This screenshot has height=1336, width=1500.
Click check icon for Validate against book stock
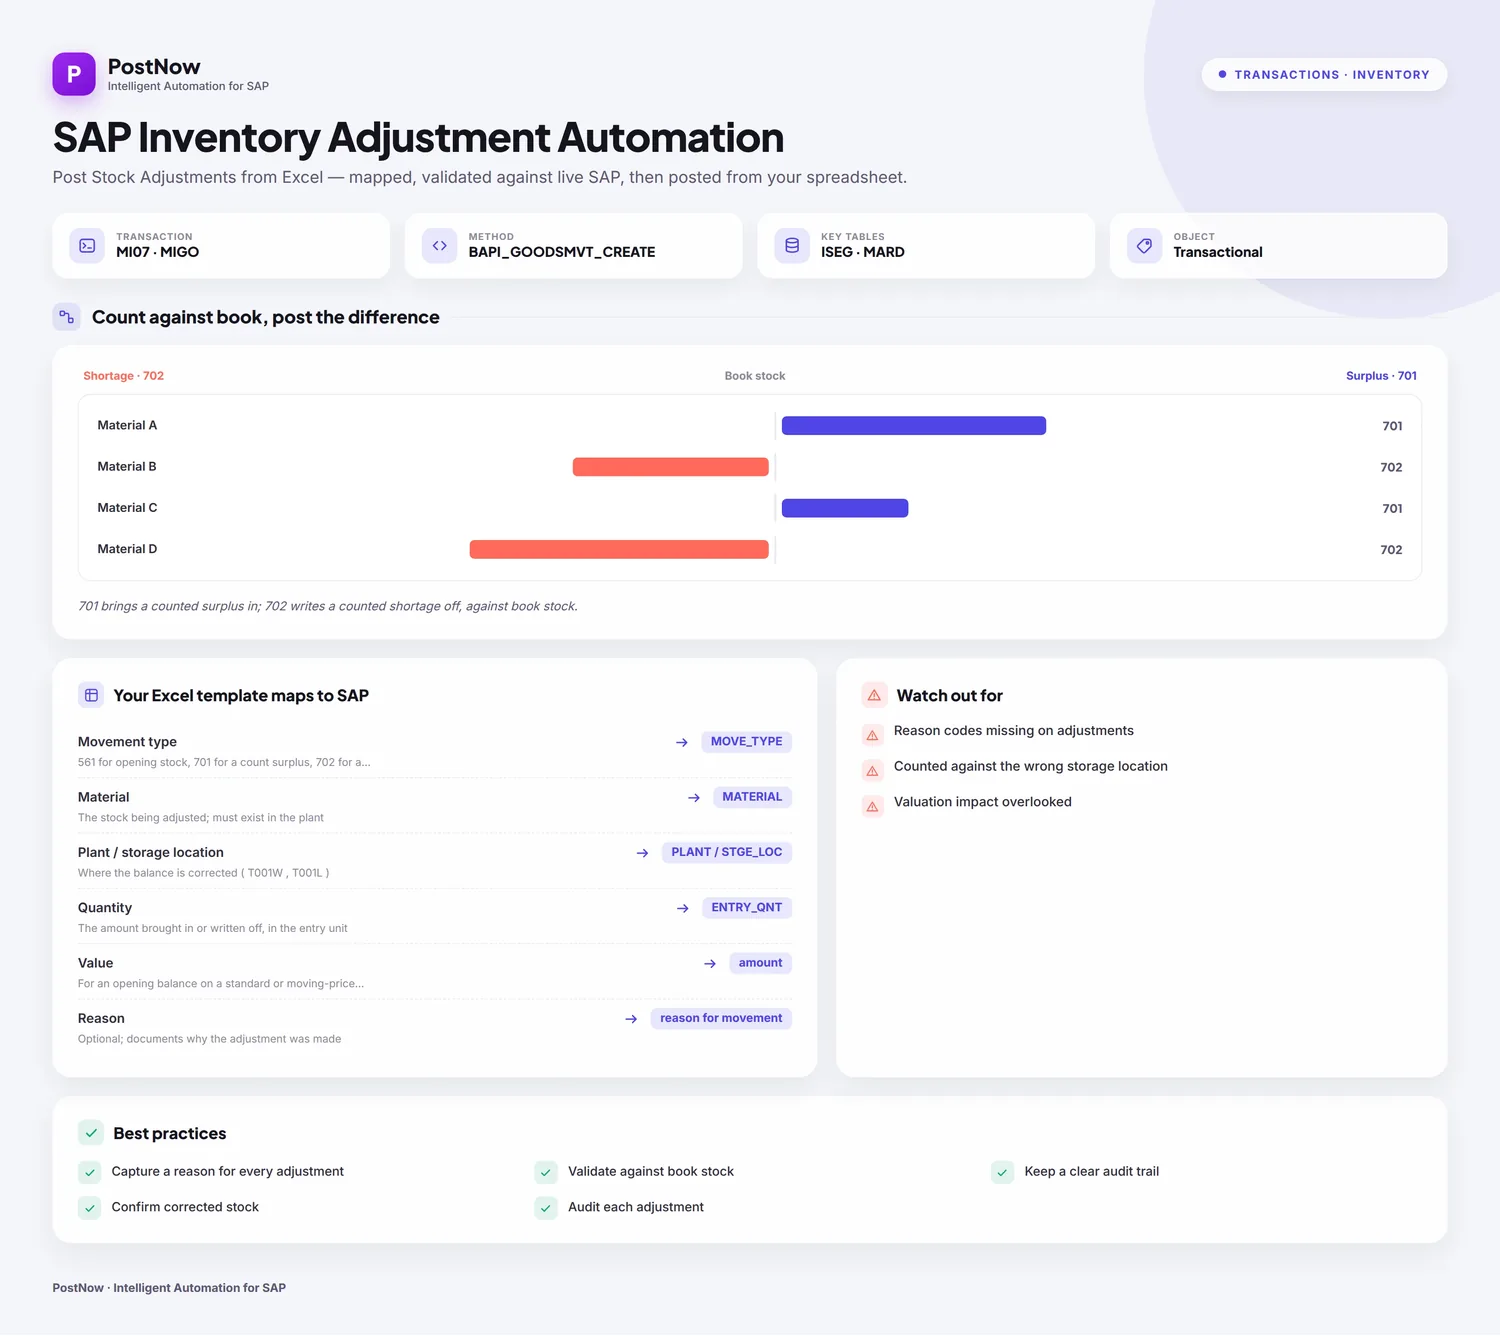pos(546,1172)
